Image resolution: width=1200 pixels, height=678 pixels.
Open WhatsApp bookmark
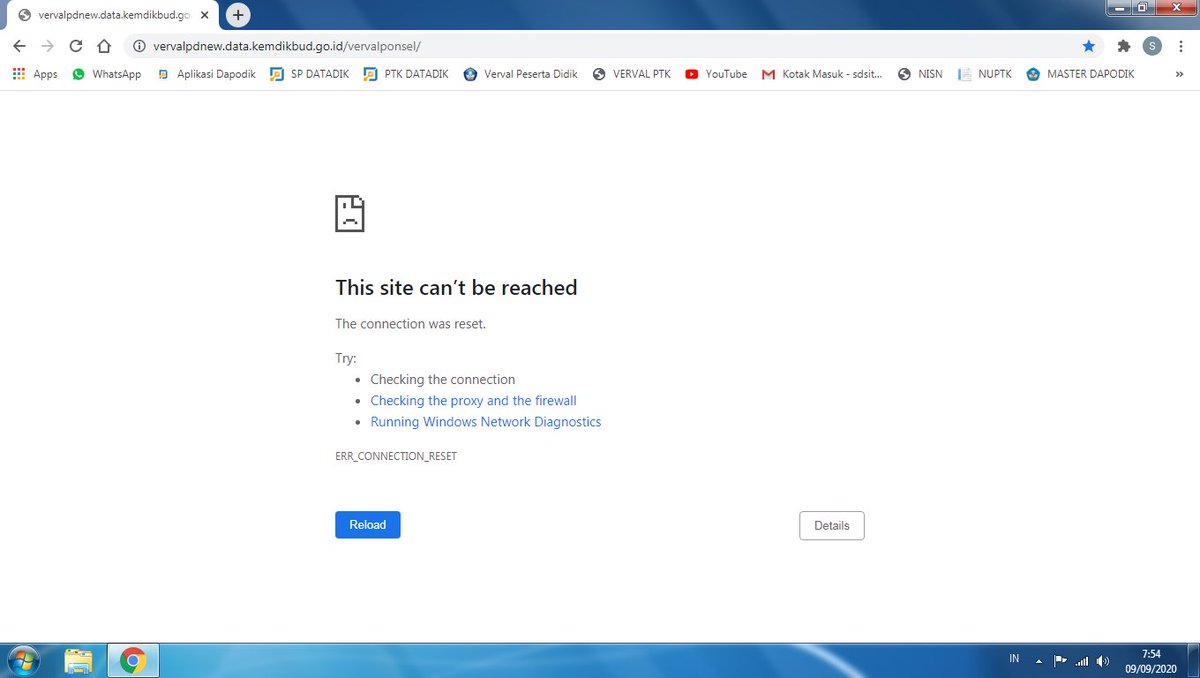(107, 74)
